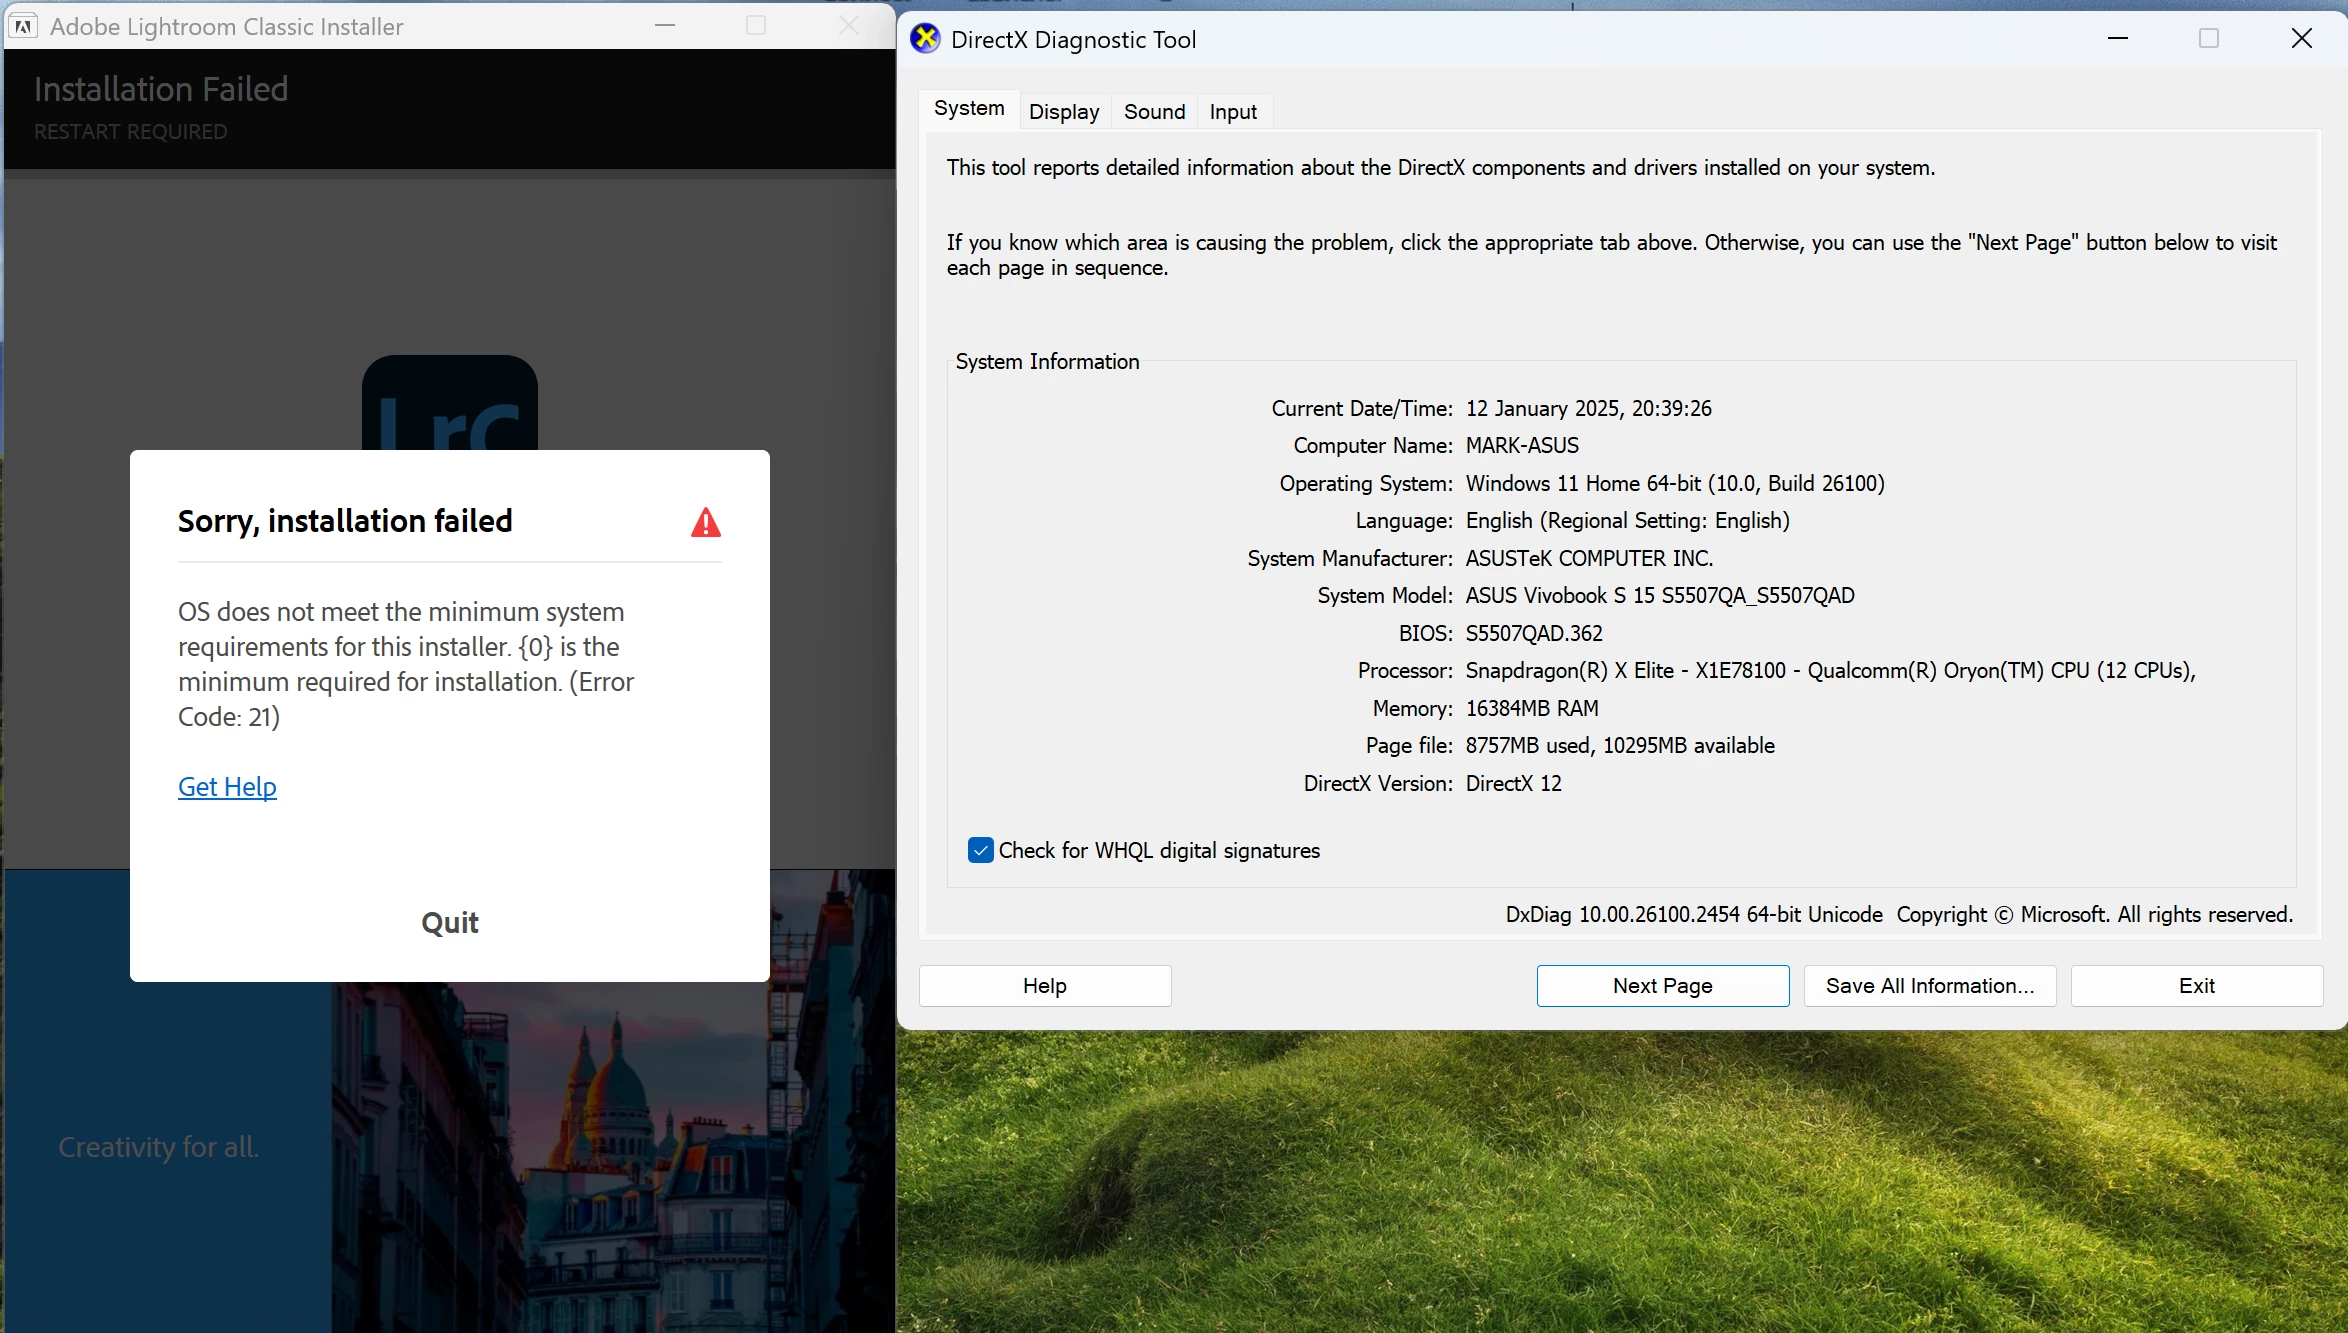Click the Next Page button
Viewport: 2348px width, 1333px height.
[x=1662, y=986]
